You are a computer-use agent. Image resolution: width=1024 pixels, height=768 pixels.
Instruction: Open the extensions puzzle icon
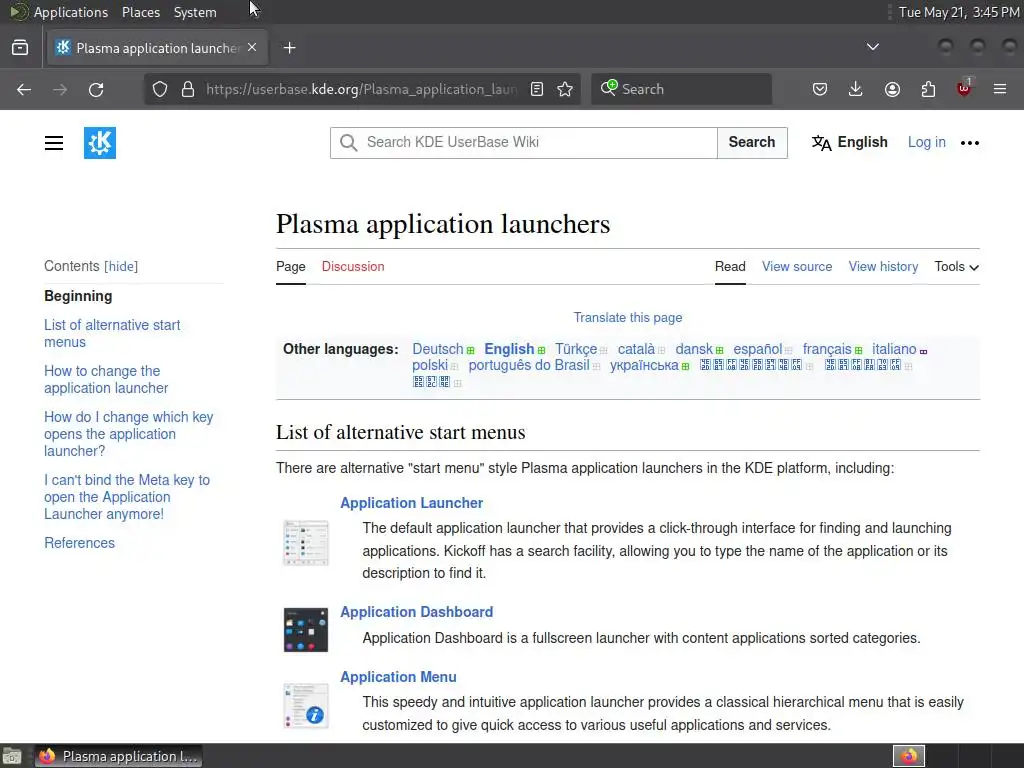click(x=928, y=89)
